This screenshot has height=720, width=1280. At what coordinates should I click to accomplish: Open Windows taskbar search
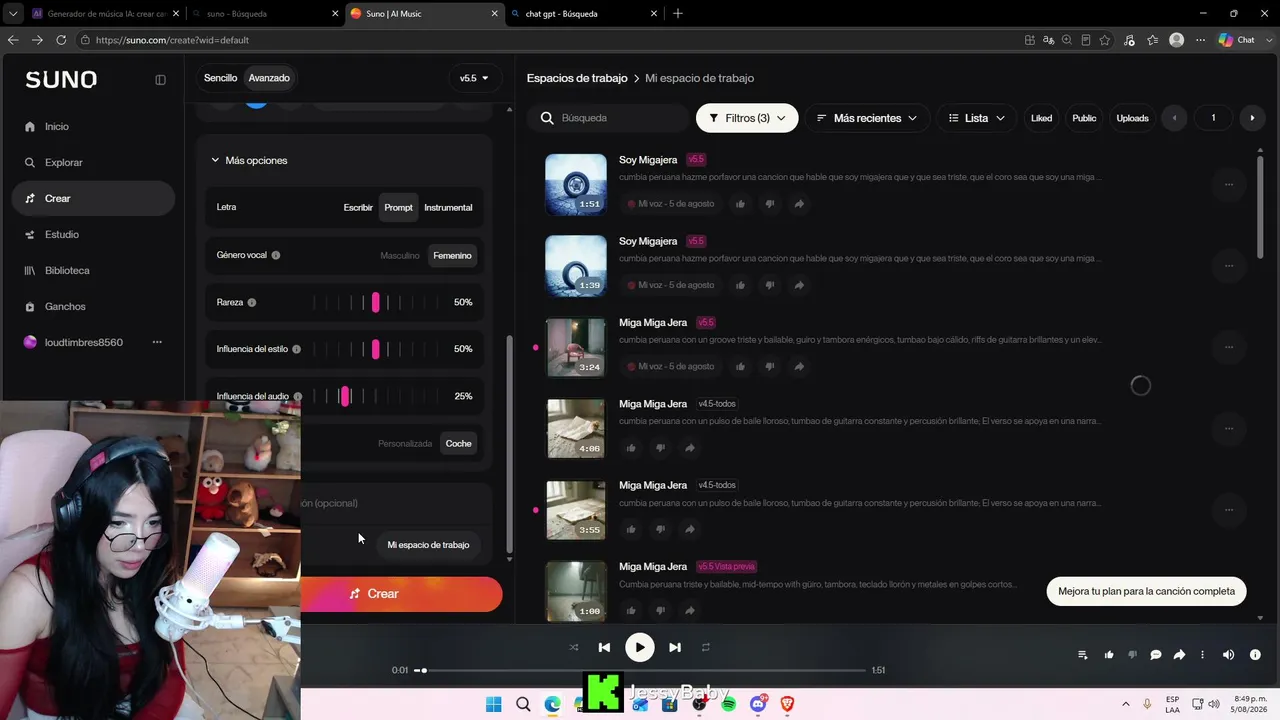[x=523, y=704]
